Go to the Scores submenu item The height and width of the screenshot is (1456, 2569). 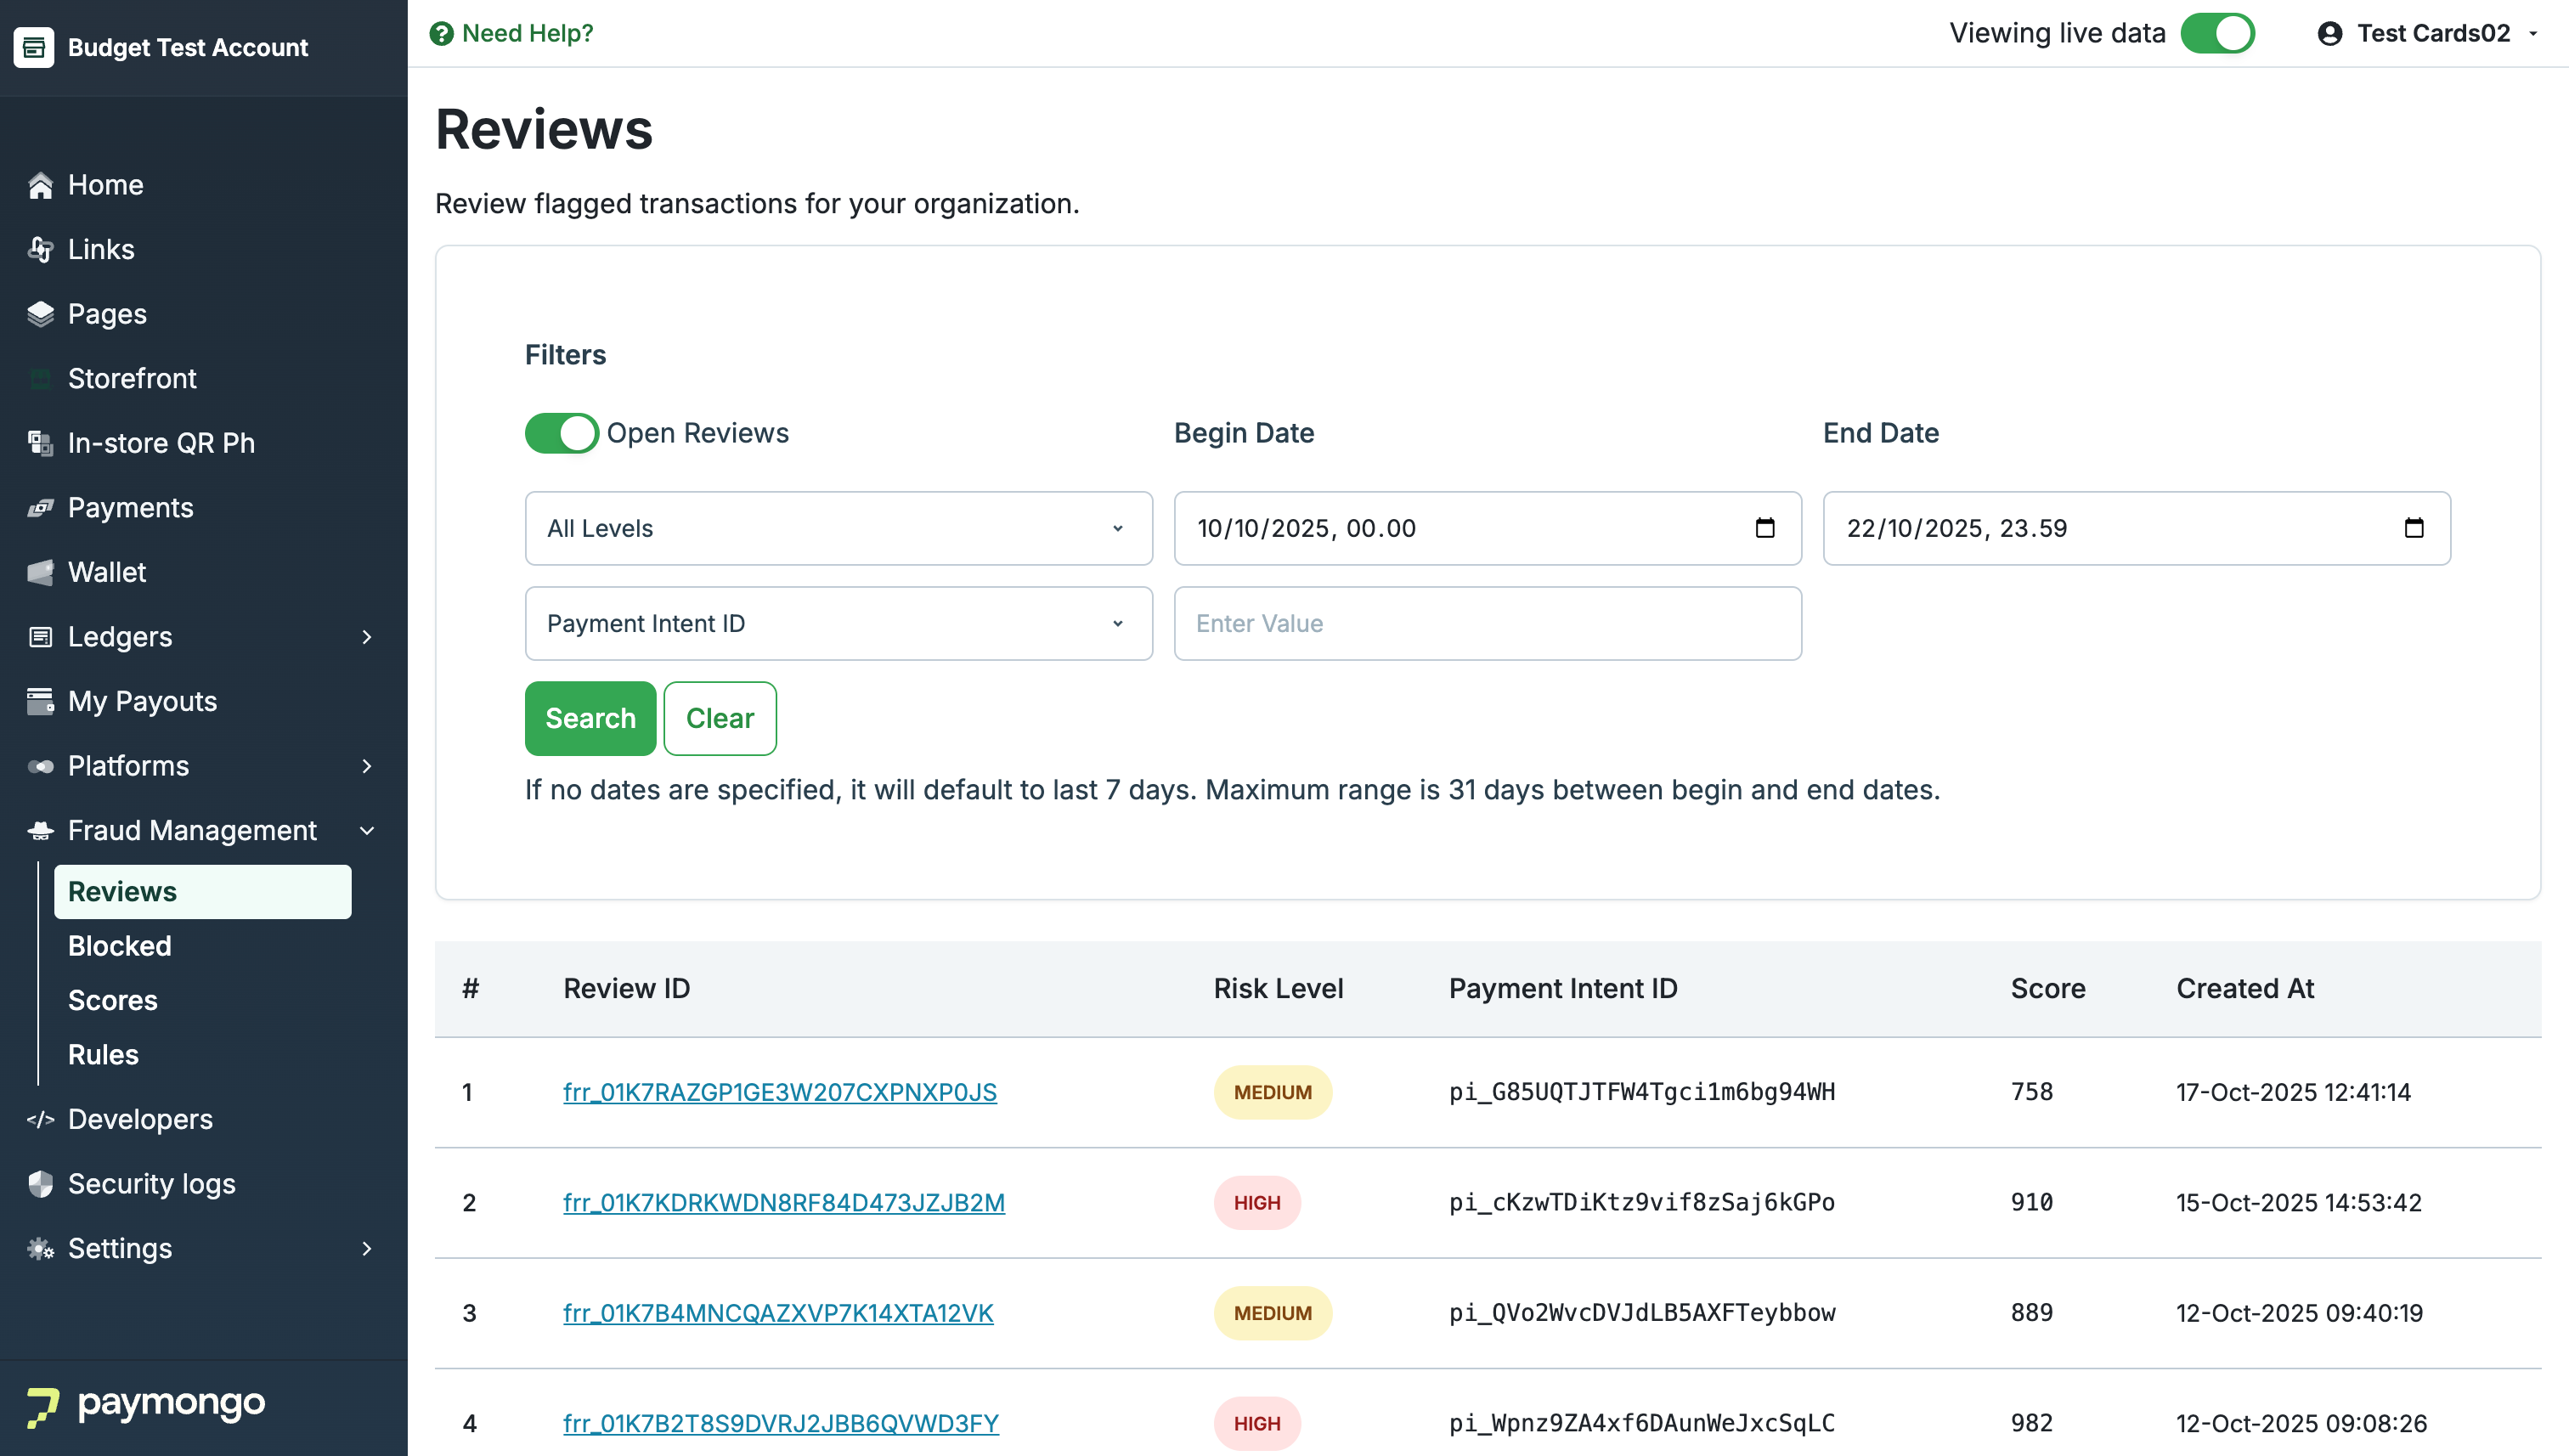coord(113,1000)
